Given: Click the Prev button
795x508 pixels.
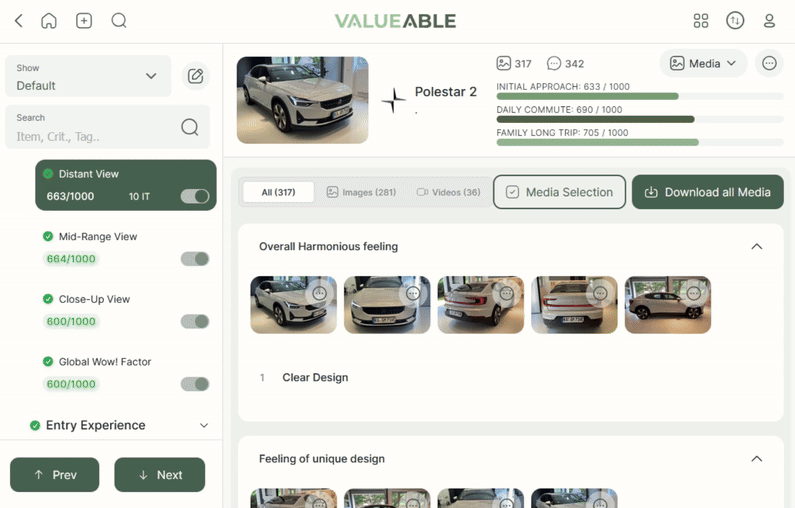Looking at the screenshot, I should coord(55,475).
